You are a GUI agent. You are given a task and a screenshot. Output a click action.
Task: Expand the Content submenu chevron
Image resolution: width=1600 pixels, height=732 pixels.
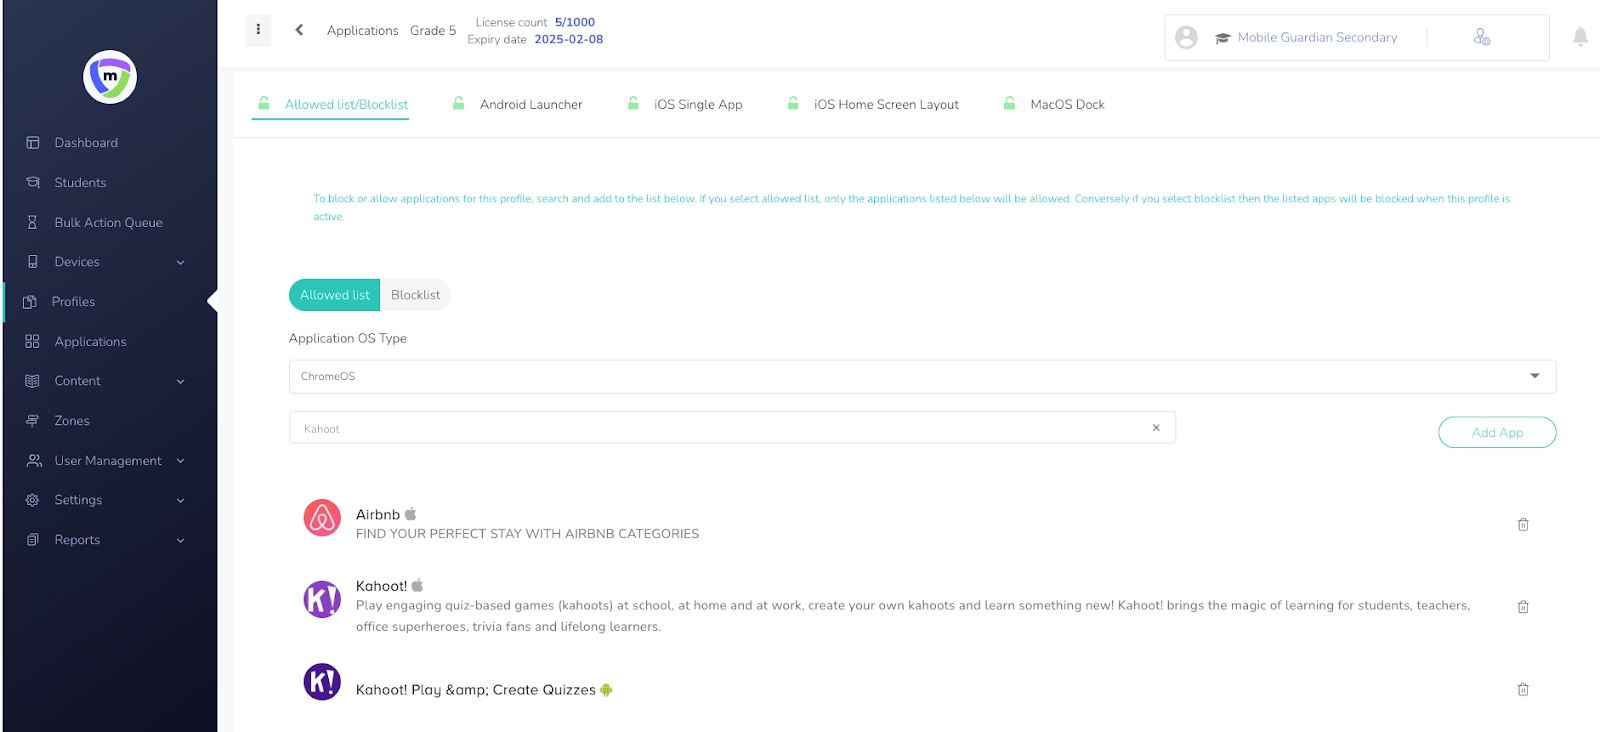[x=181, y=382]
